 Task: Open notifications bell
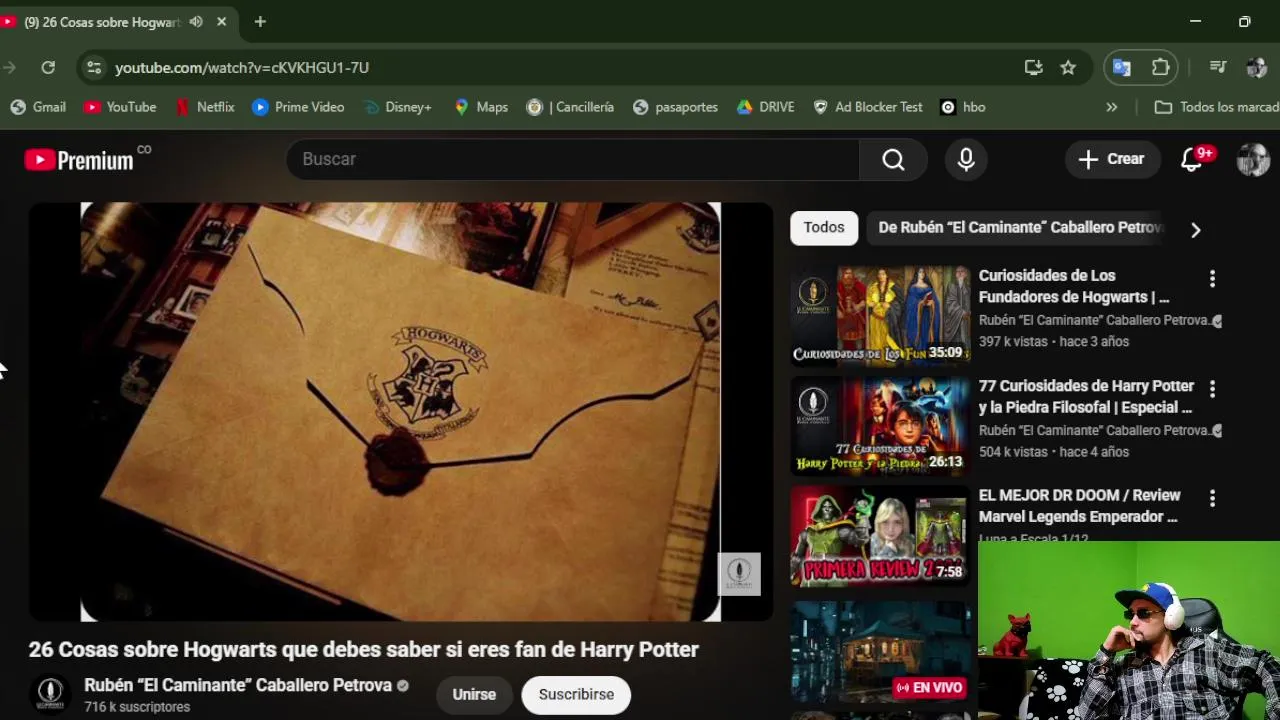(1192, 160)
